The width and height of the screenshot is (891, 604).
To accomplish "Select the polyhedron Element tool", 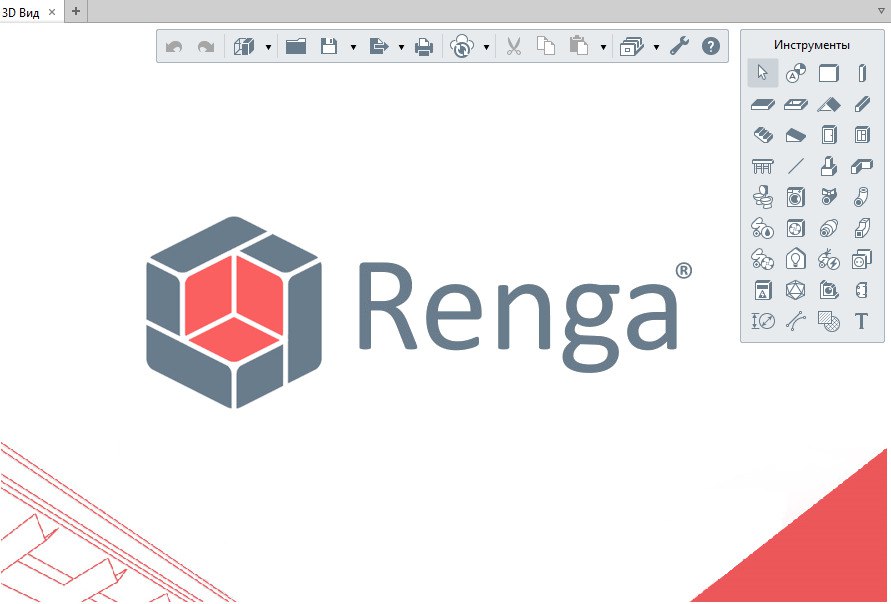I will click(x=796, y=290).
